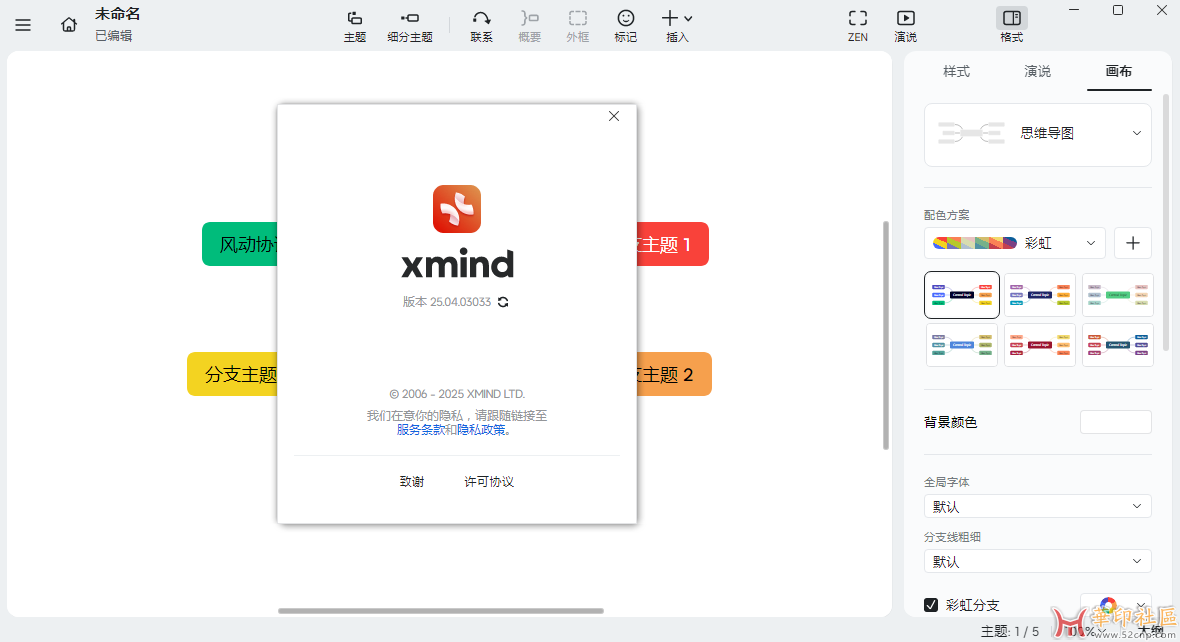Toggle the 格式 format panel
The width and height of the screenshot is (1180, 642).
click(x=1011, y=26)
